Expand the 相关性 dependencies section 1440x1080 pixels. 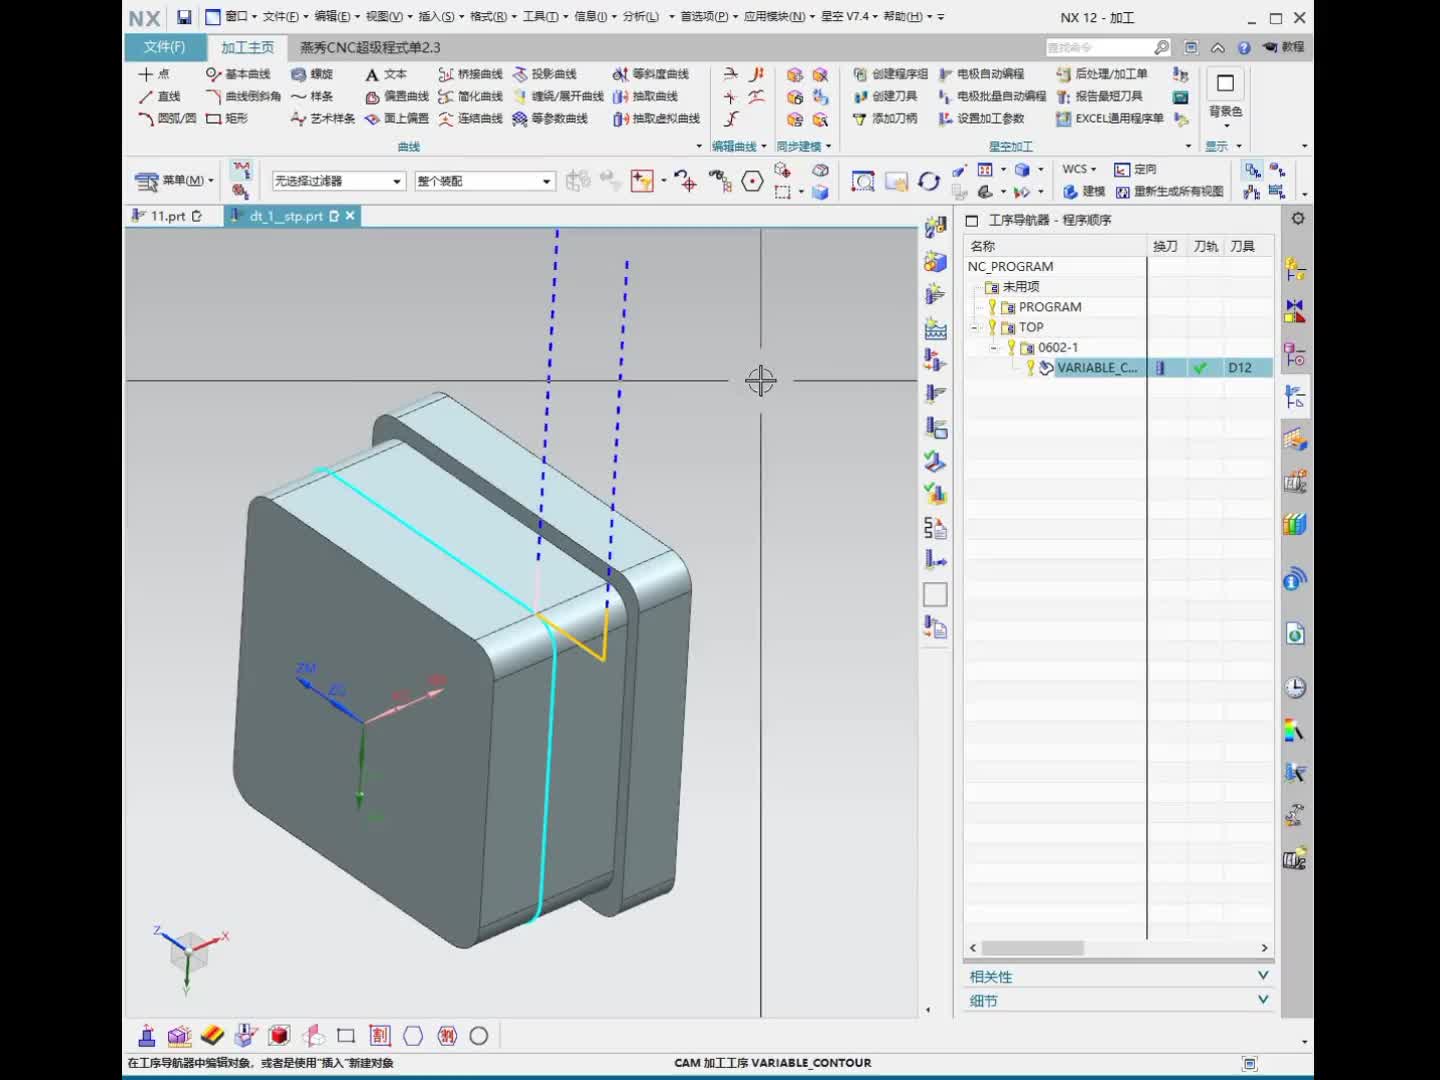1118,976
